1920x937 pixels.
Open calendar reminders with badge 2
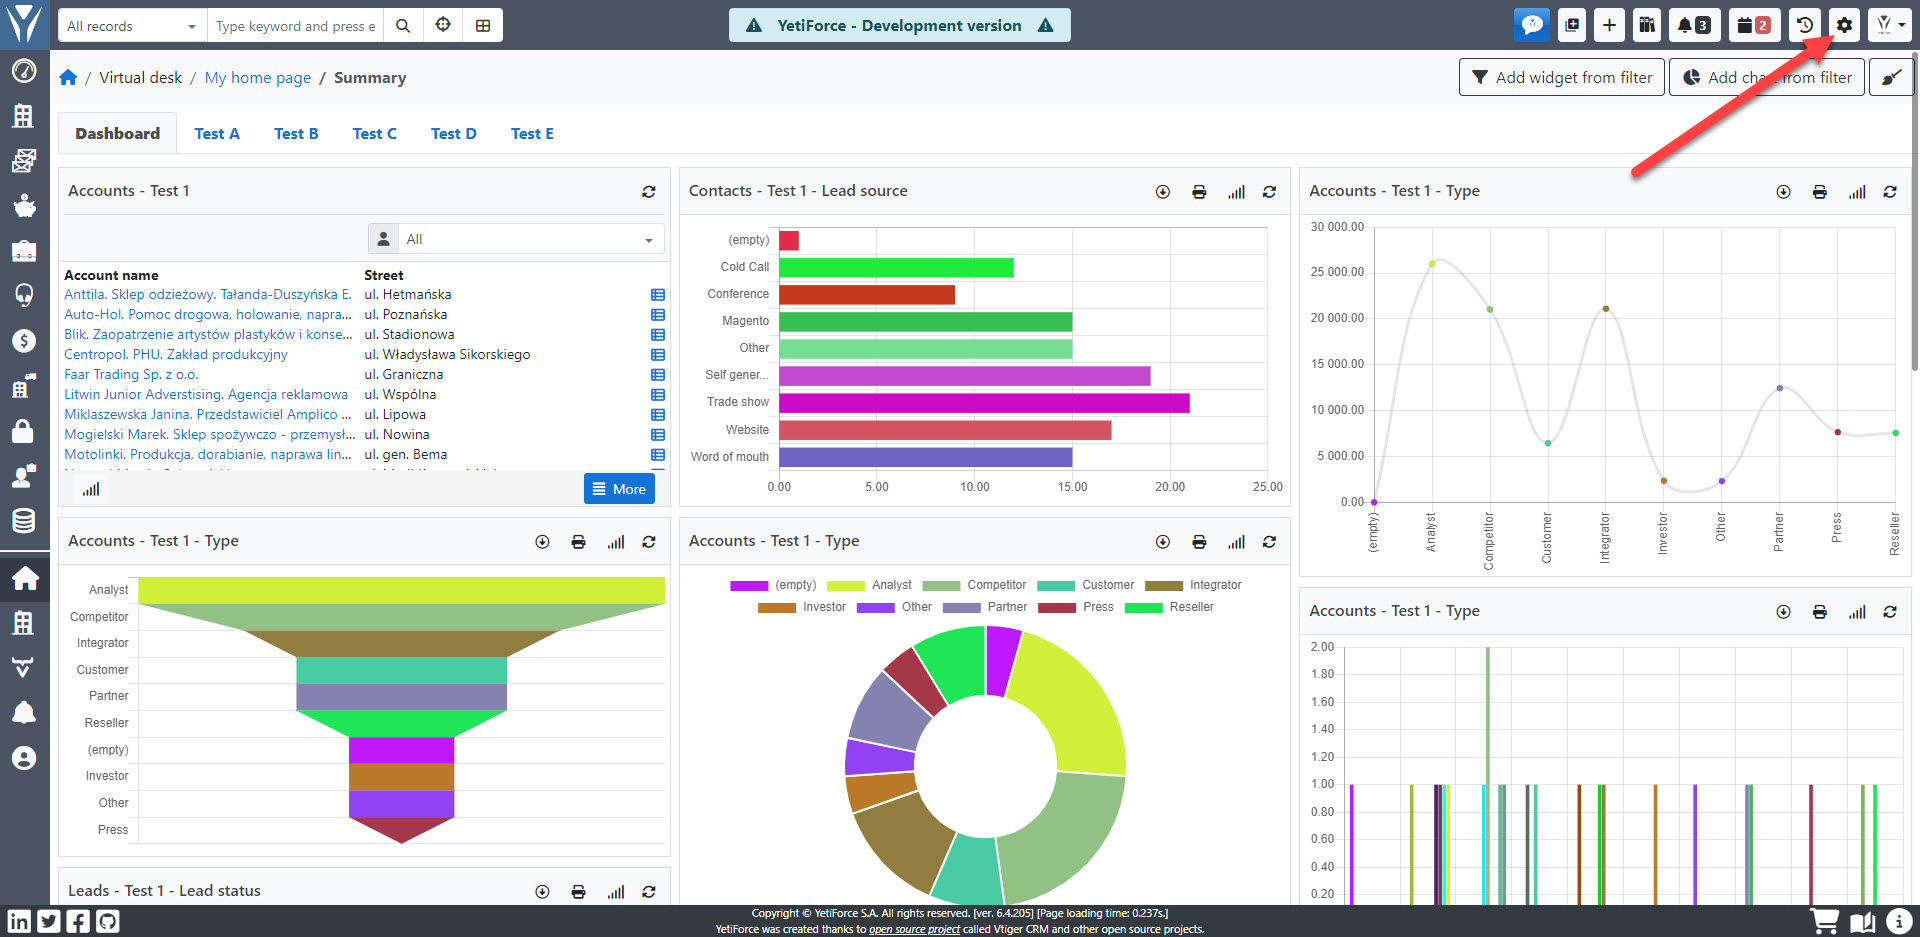[1754, 25]
